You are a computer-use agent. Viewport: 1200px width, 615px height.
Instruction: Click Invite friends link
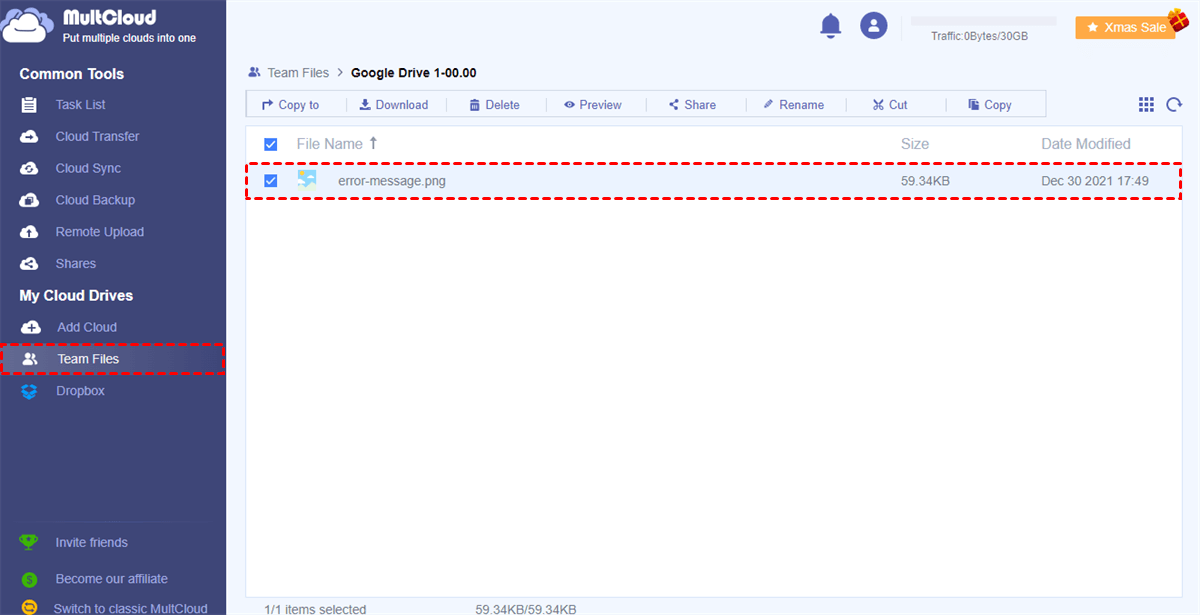pos(92,543)
